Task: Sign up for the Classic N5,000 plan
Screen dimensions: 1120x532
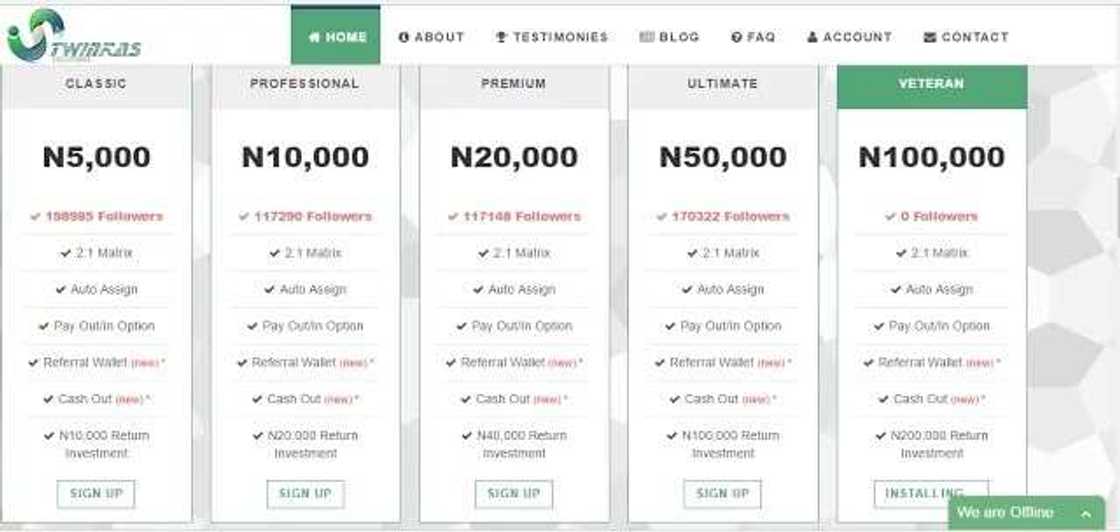Action: (96, 493)
